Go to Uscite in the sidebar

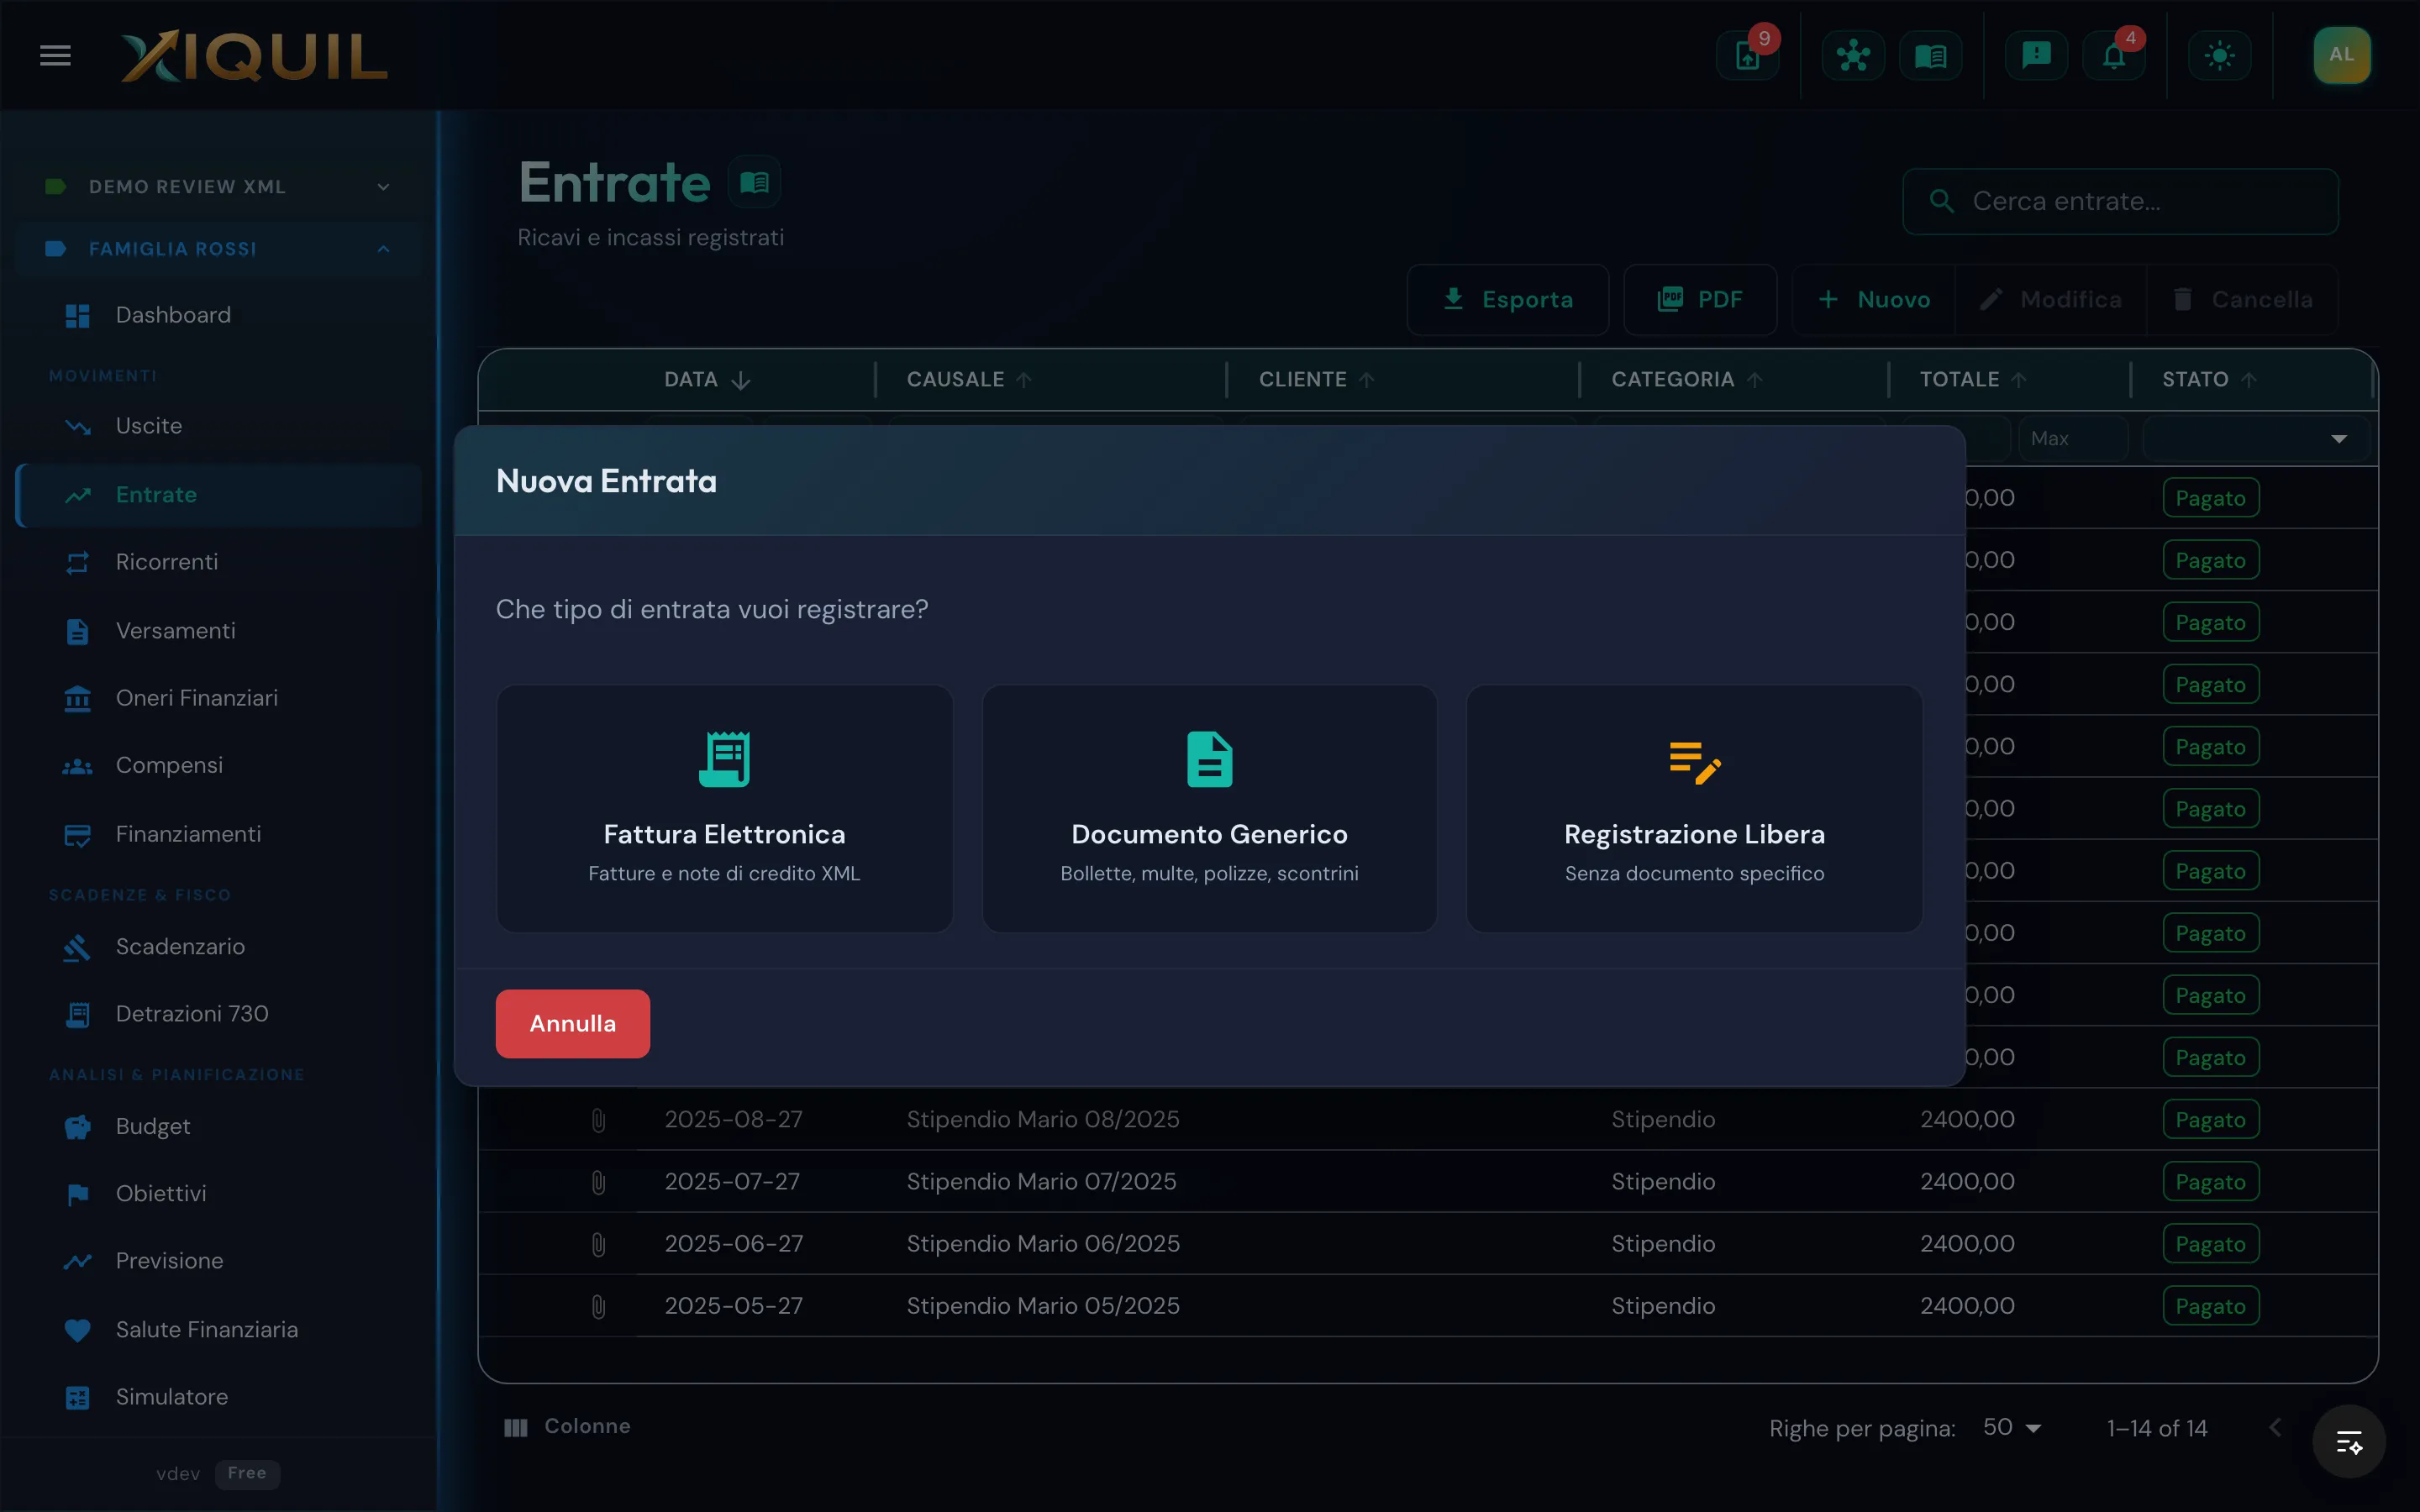point(219,426)
